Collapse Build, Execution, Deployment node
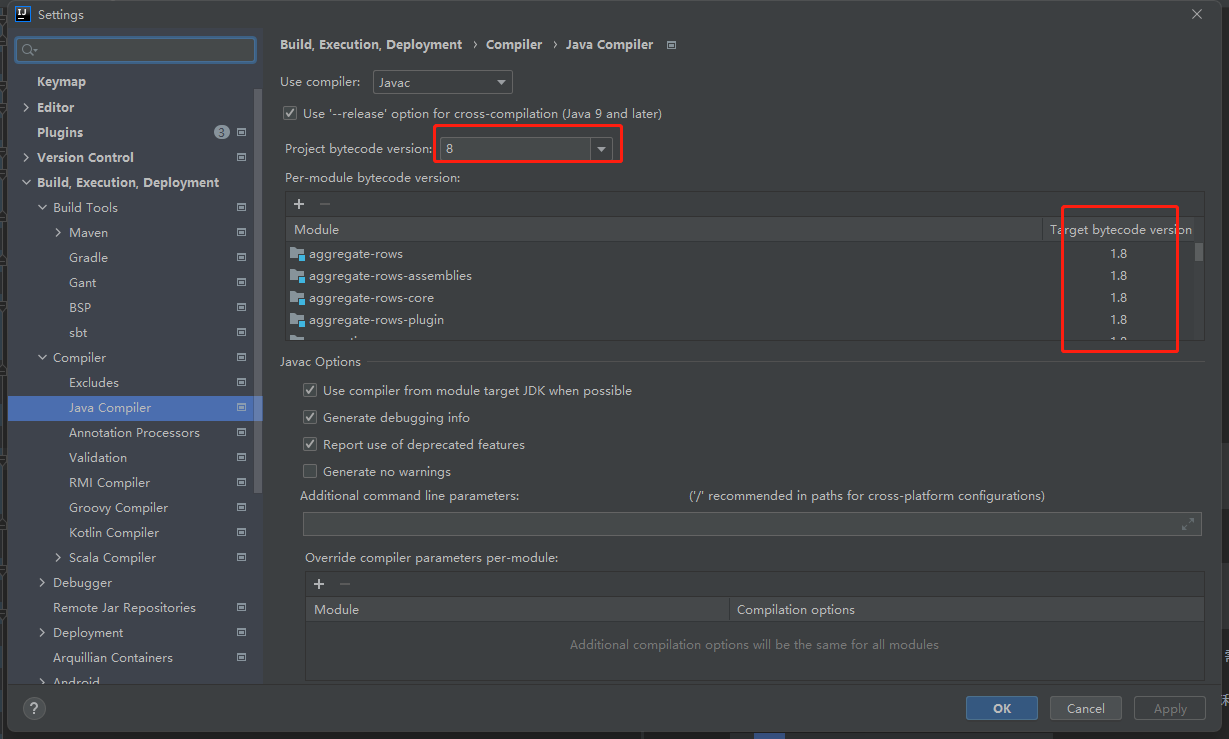Viewport: 1229px width, 739px height. [26, 182]
